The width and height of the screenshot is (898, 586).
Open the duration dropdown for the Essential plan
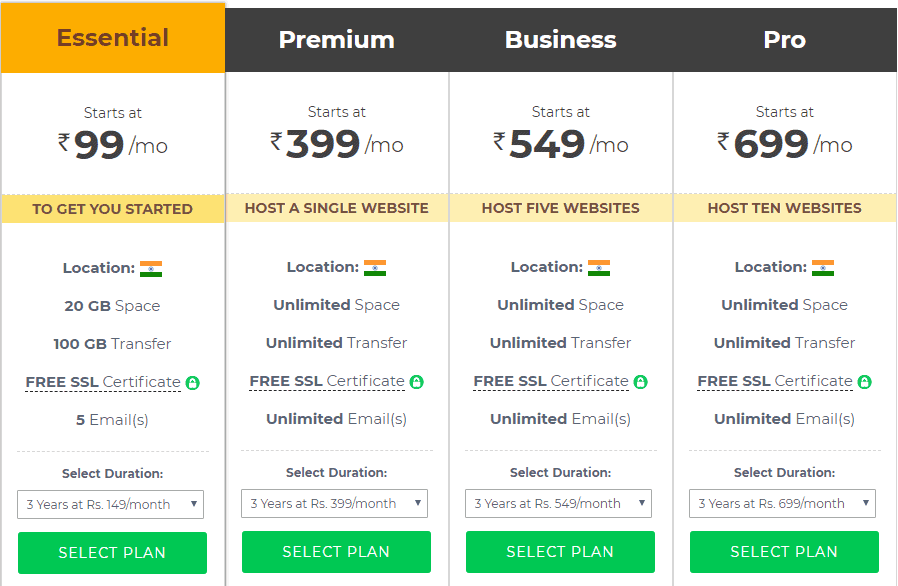pyautogui.click(x=112, y=504)
